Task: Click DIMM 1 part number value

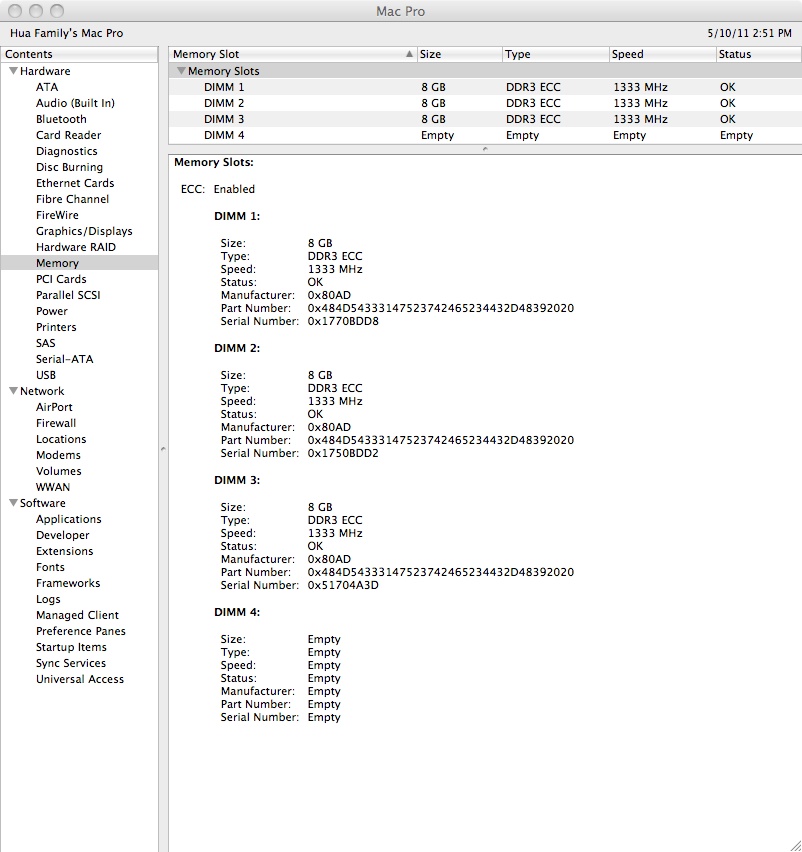Action: [441, 309]
